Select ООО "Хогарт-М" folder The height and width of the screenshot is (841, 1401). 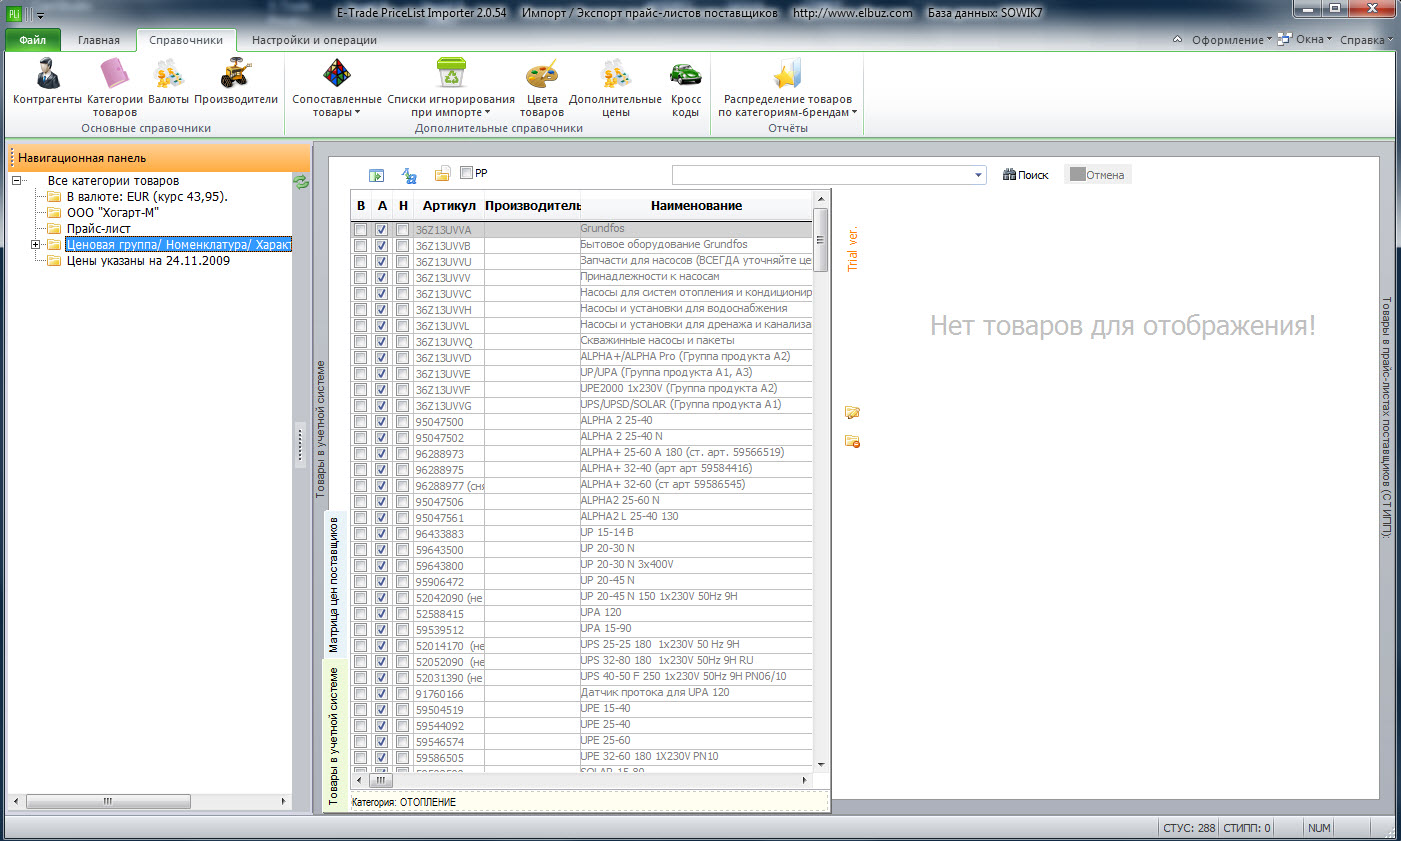coord(112,213)
